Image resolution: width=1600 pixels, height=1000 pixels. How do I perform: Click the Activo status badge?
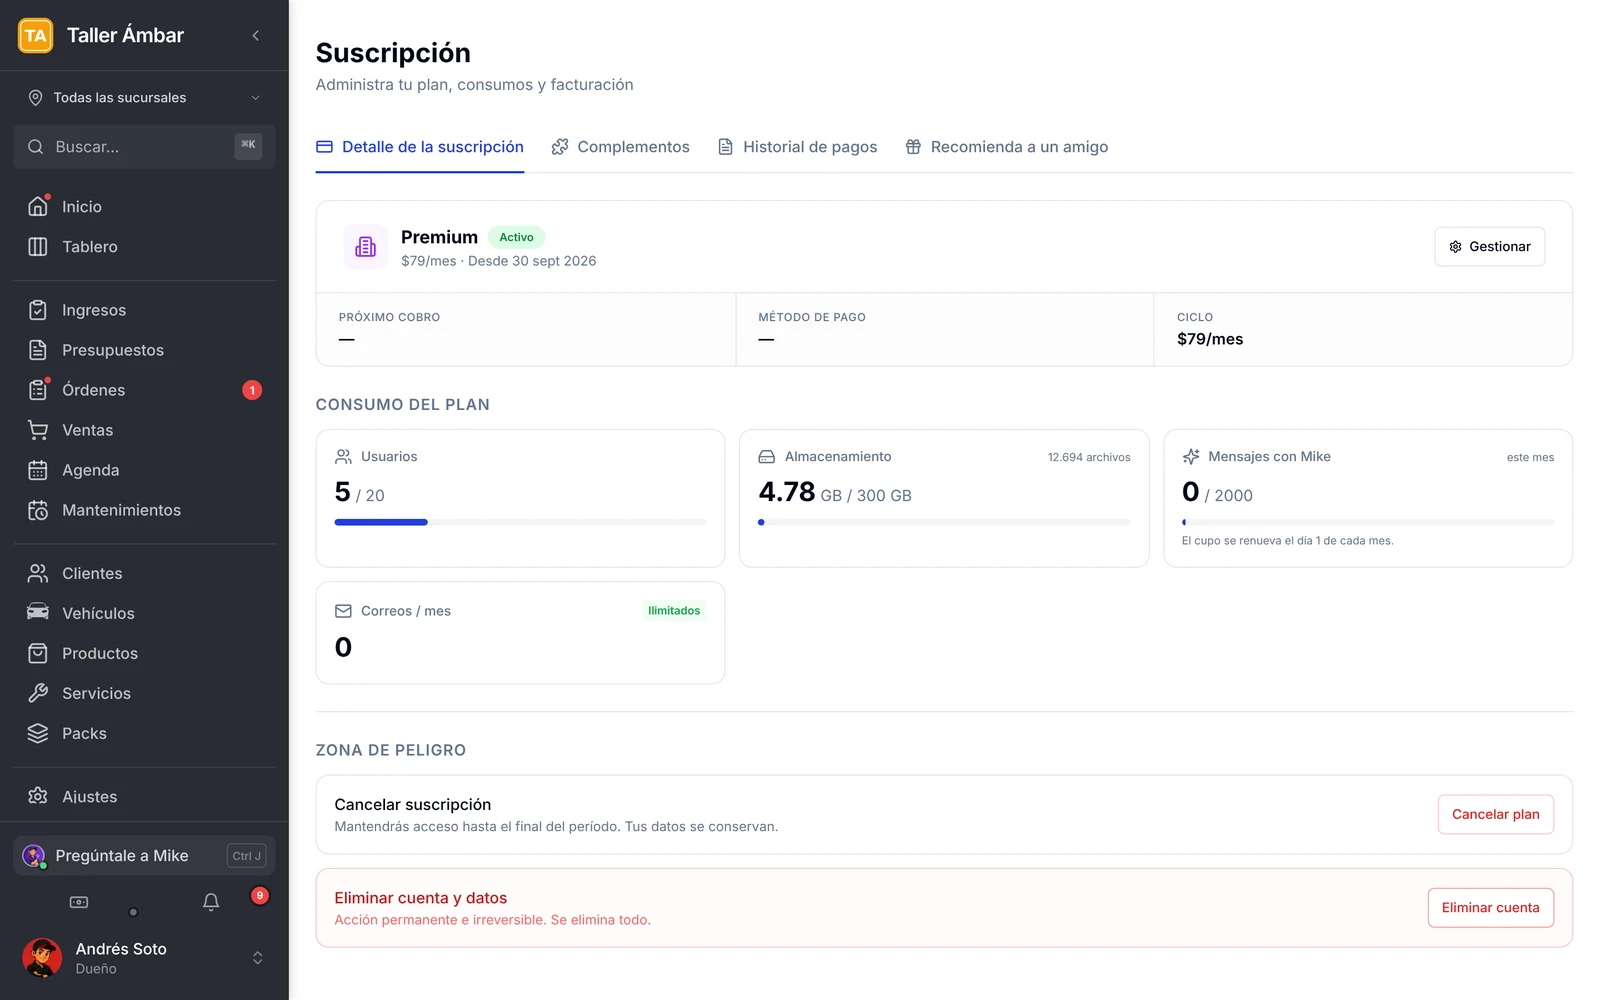coord(516,237)
